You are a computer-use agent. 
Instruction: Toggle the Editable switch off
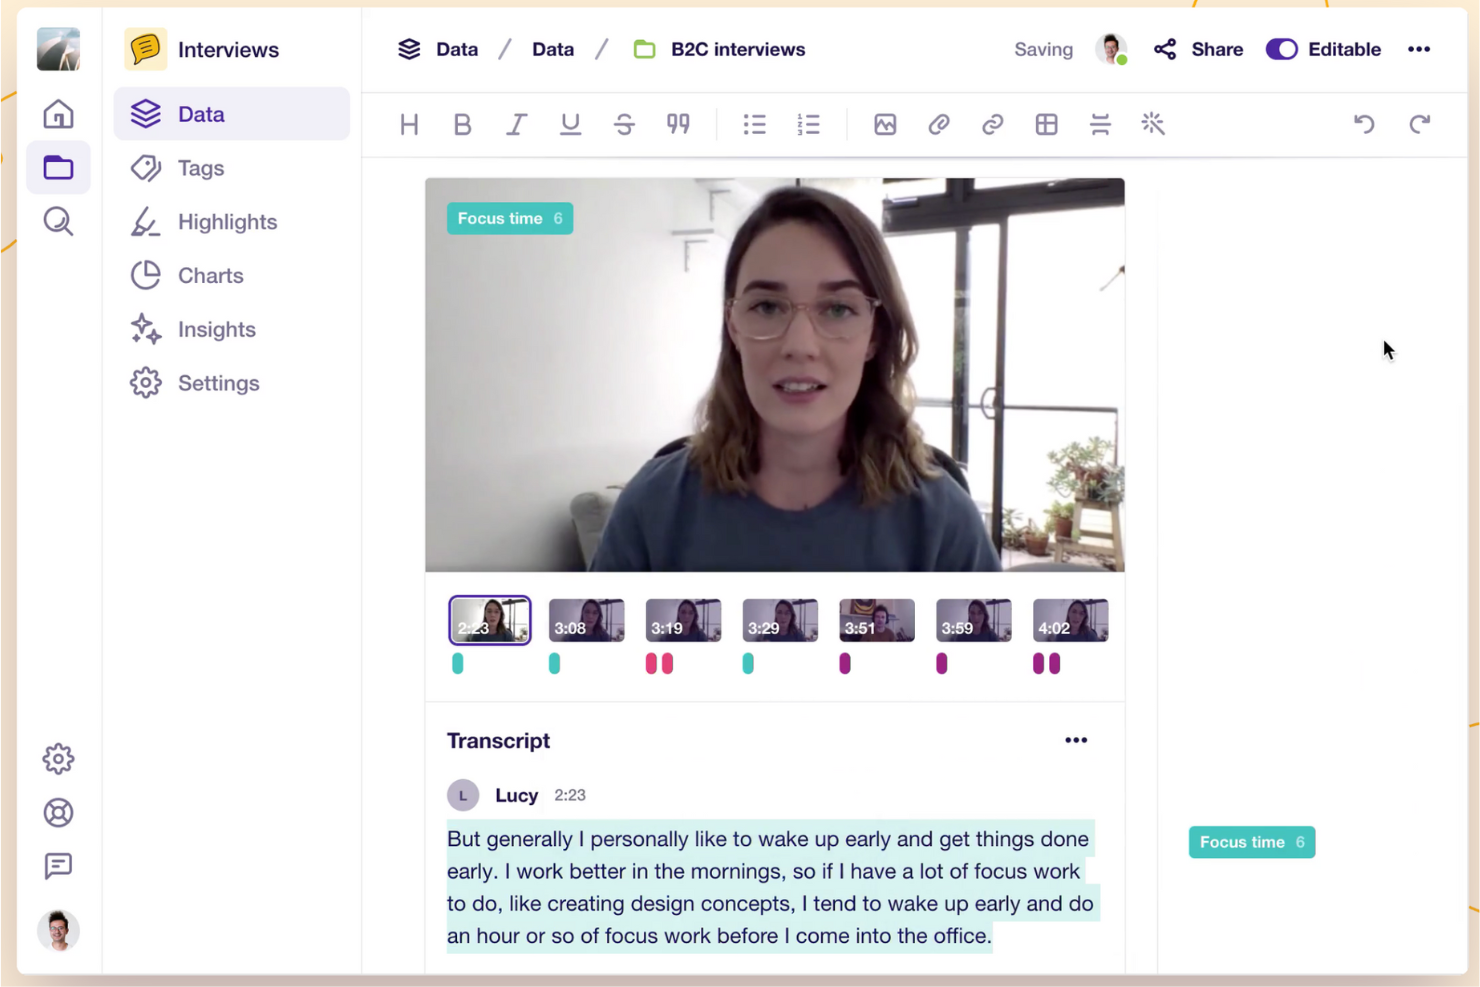point(1281,49)
